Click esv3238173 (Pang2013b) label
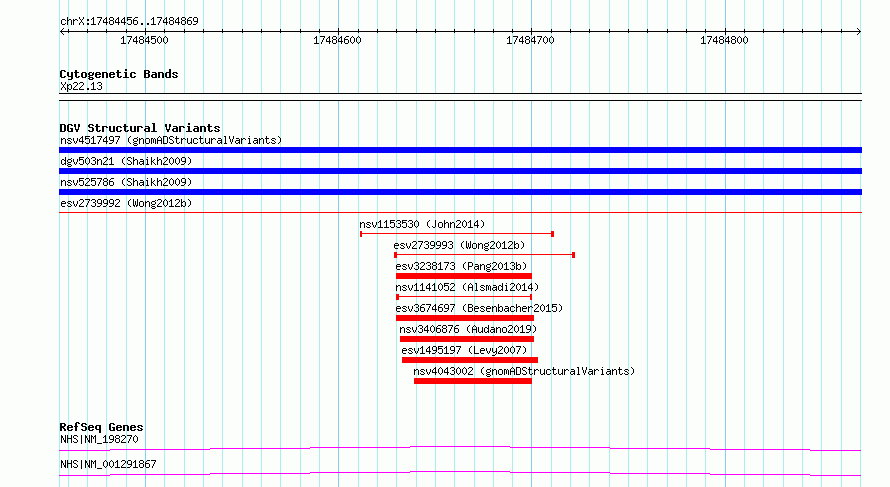Screen dimensions: 890x487 click(x=461, y=266)
